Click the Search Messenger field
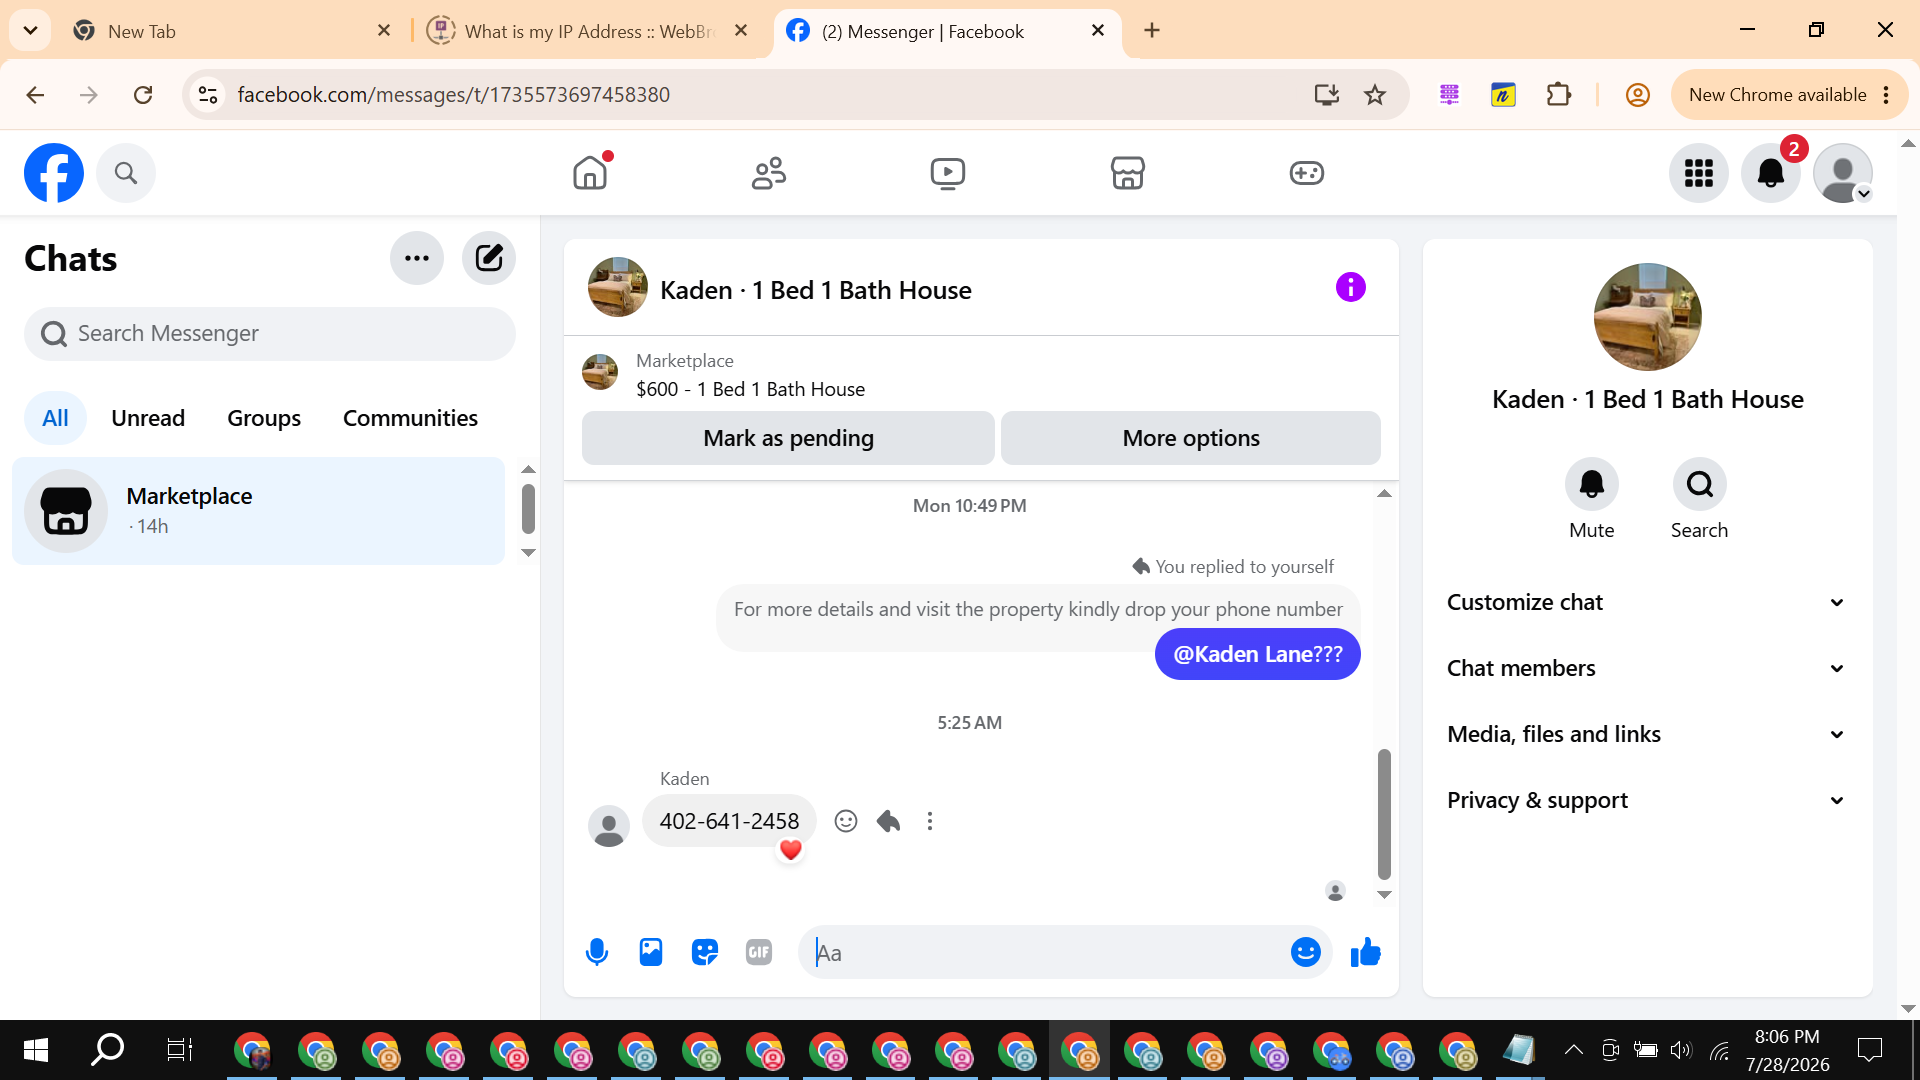 [x=270, y=334]
